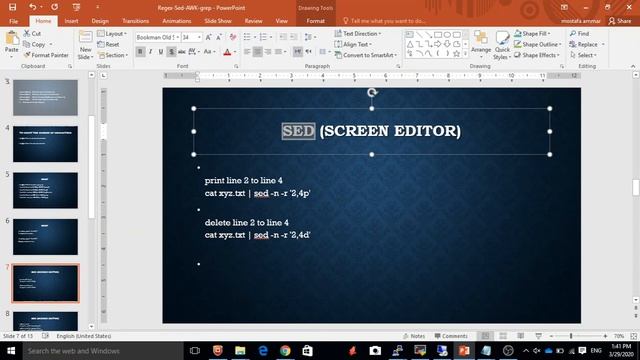Toggle italic formatting
Viewport: 640px width, 360px height.
[151, 52]
